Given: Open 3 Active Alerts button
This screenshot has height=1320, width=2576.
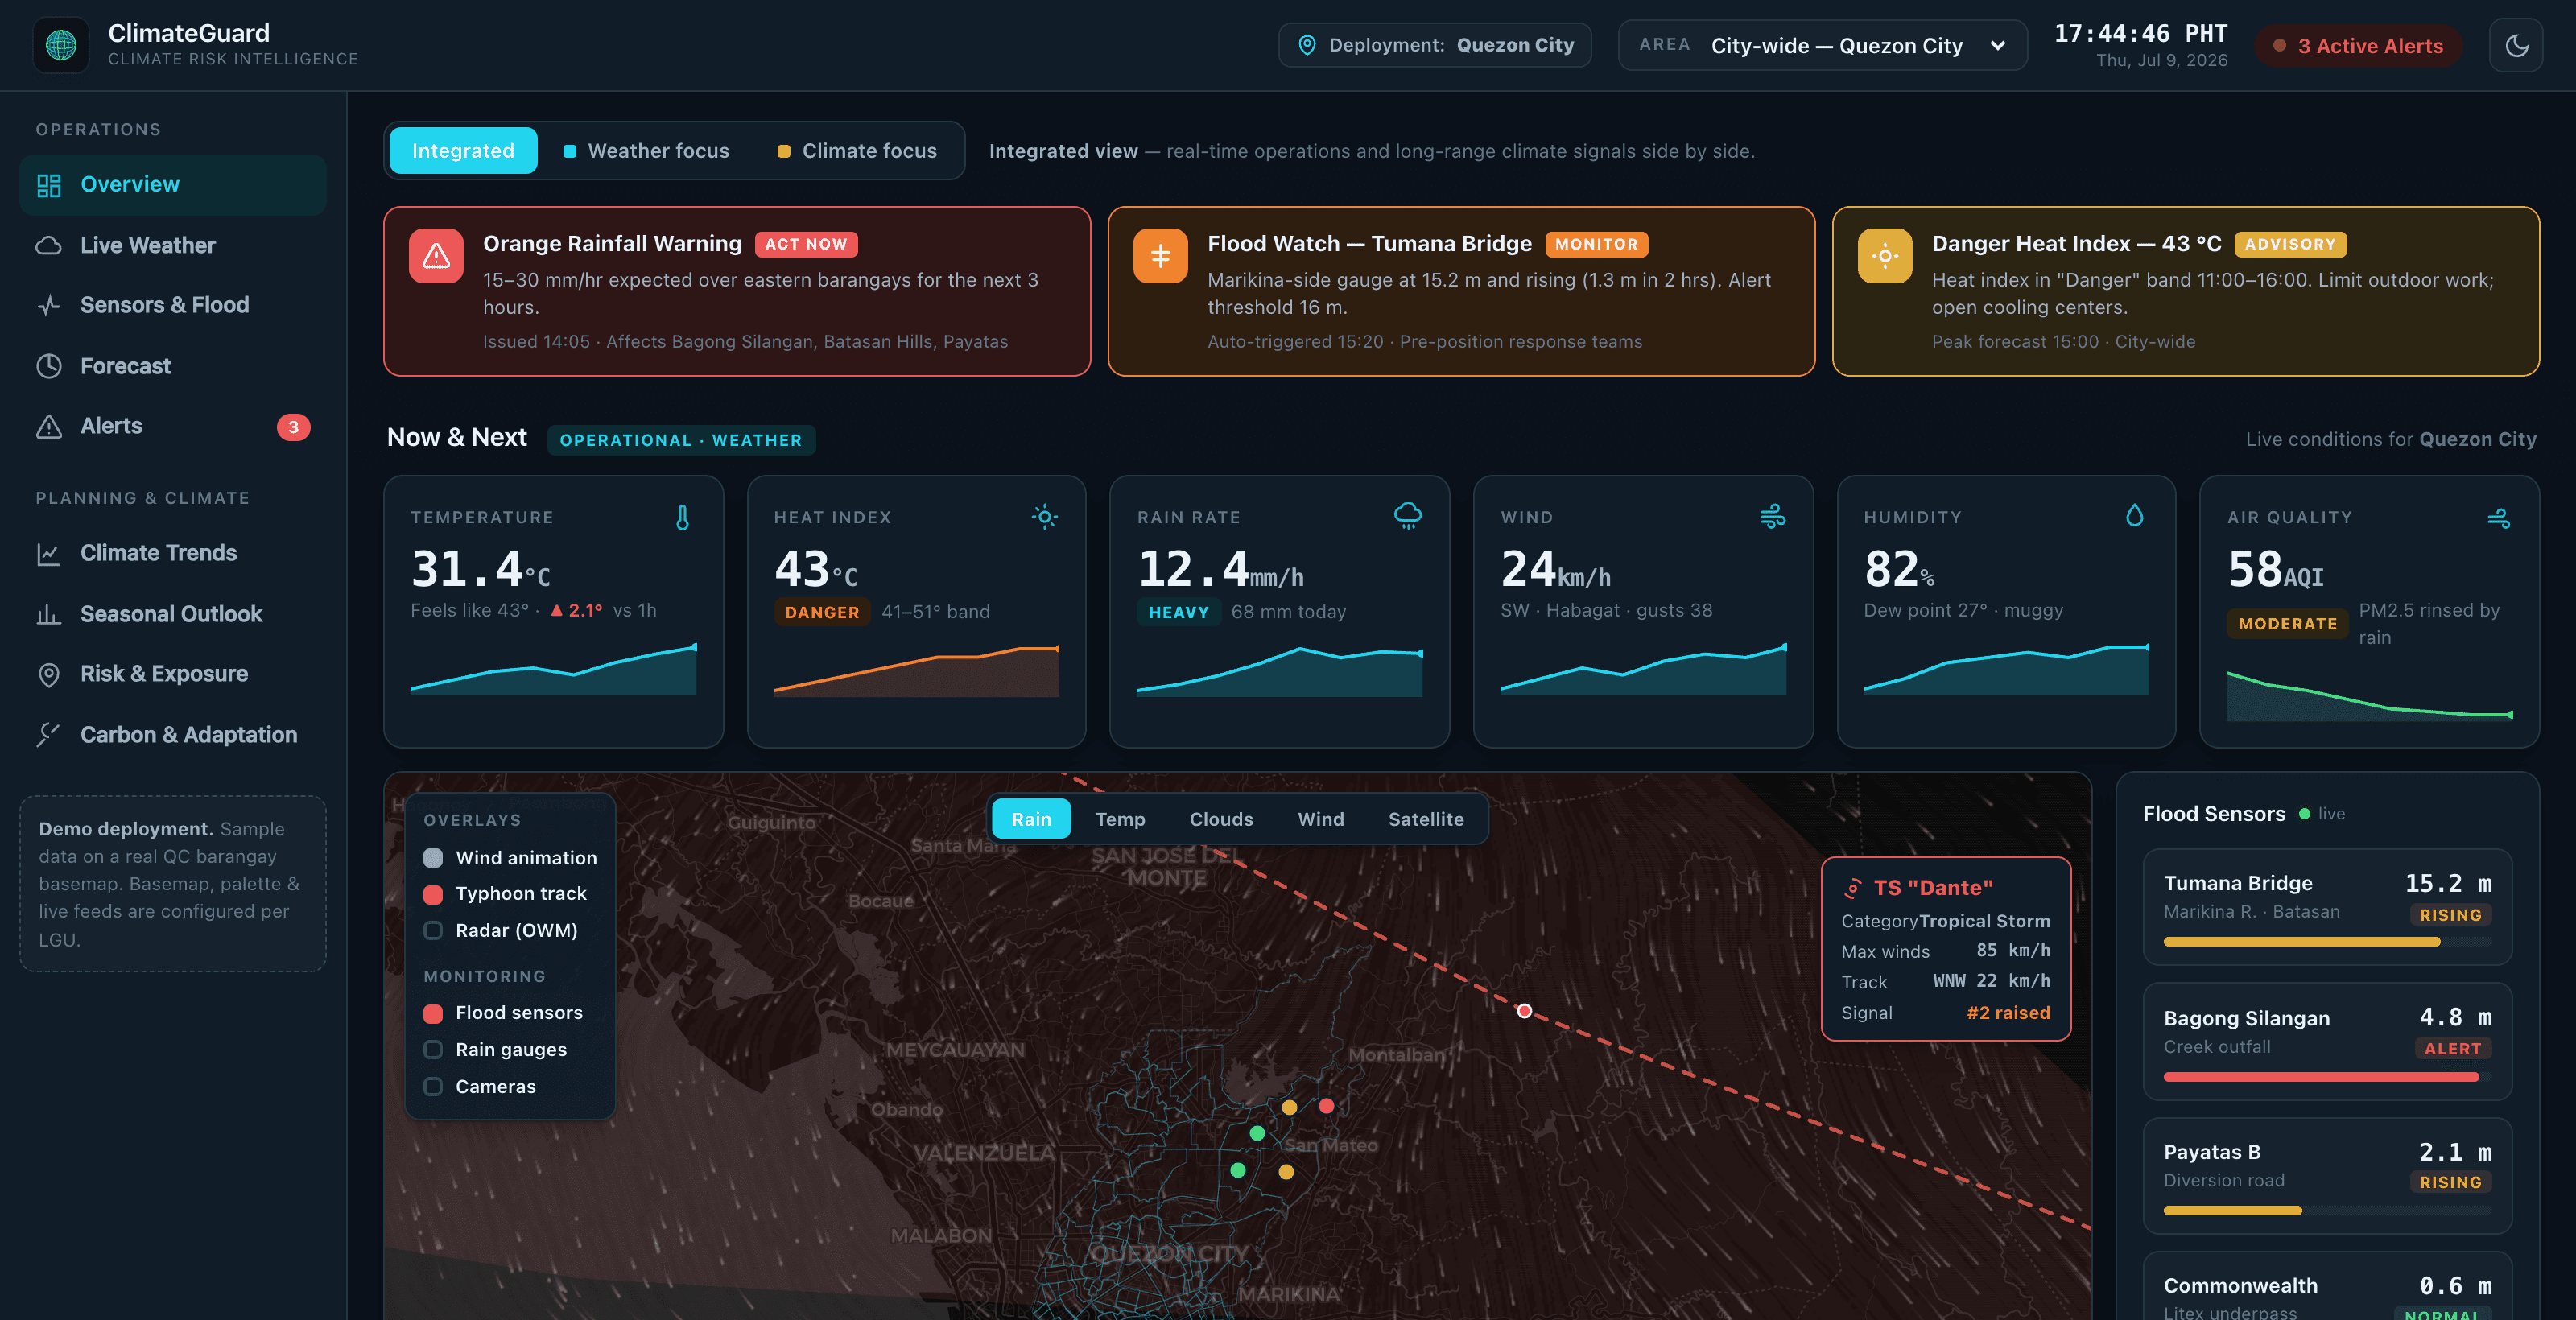Looking at the screenshot, I should point(2357,46).
